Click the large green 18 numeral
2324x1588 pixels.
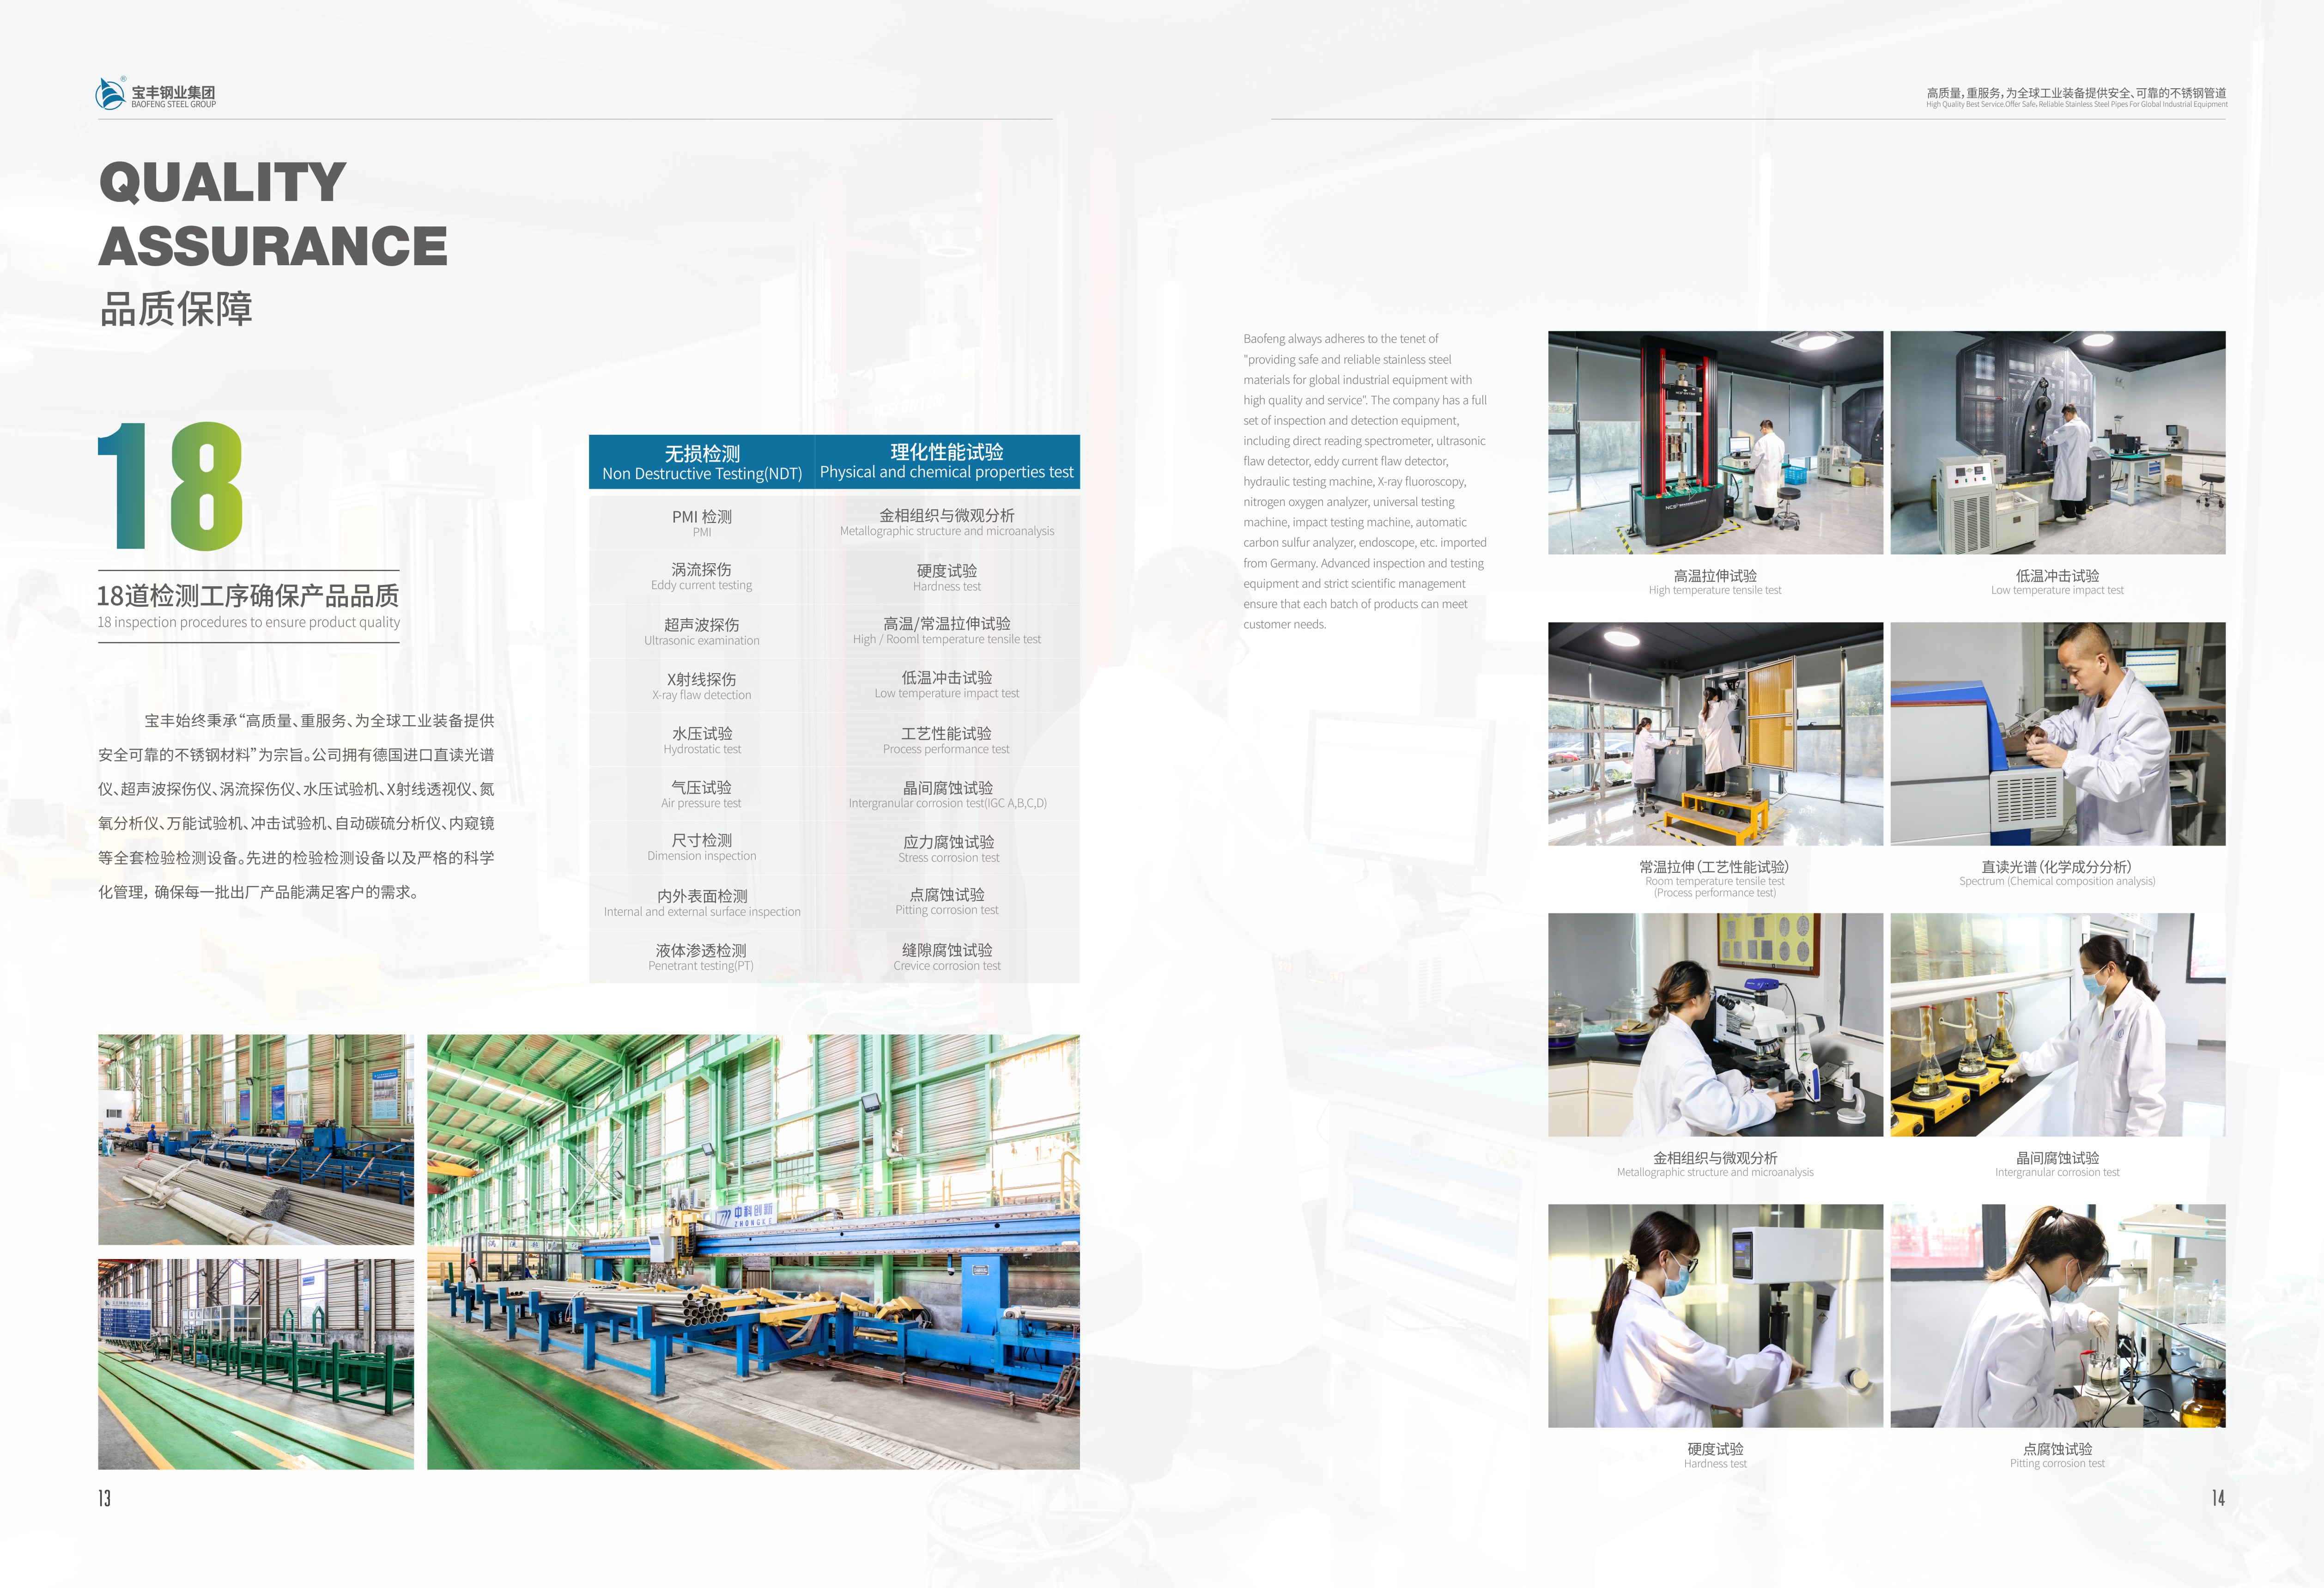click(171, 486)
